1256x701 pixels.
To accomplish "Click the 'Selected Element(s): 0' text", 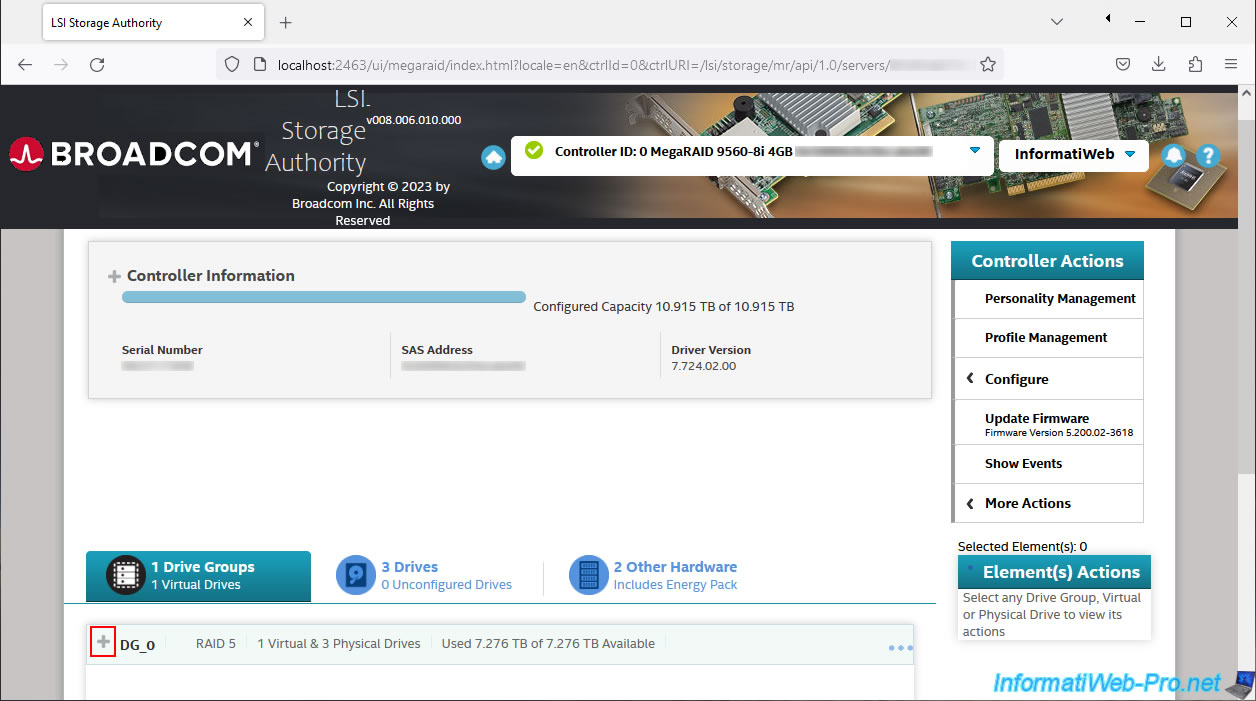I will click(x=1022, y=547).
